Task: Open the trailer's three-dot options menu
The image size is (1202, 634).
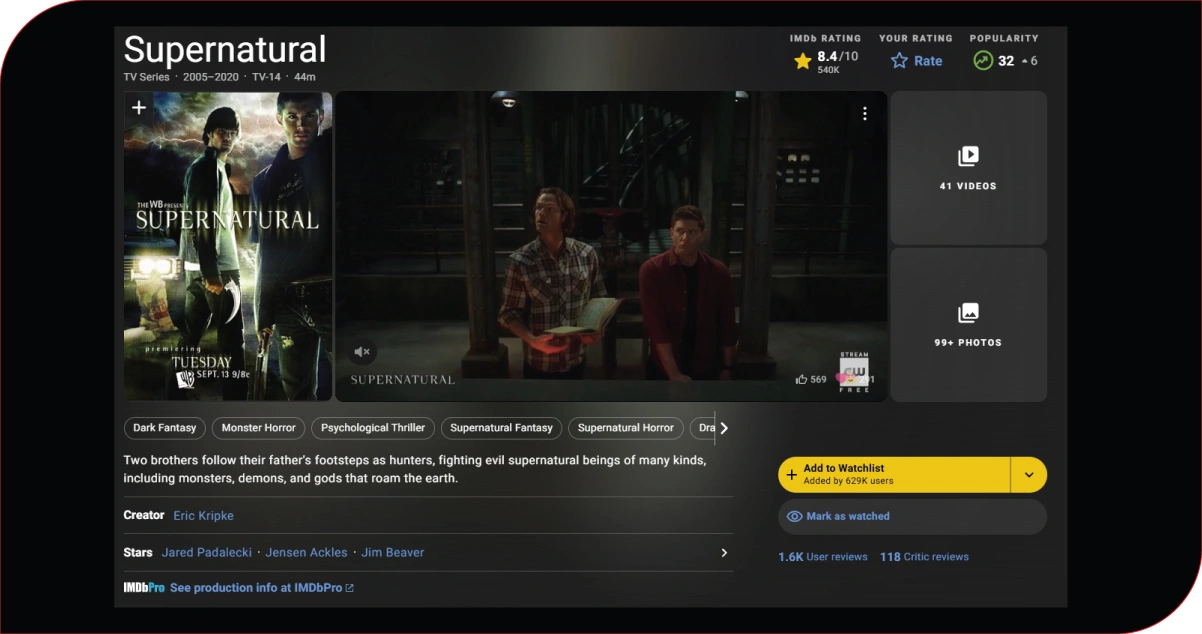Action: tap(865, 114)
